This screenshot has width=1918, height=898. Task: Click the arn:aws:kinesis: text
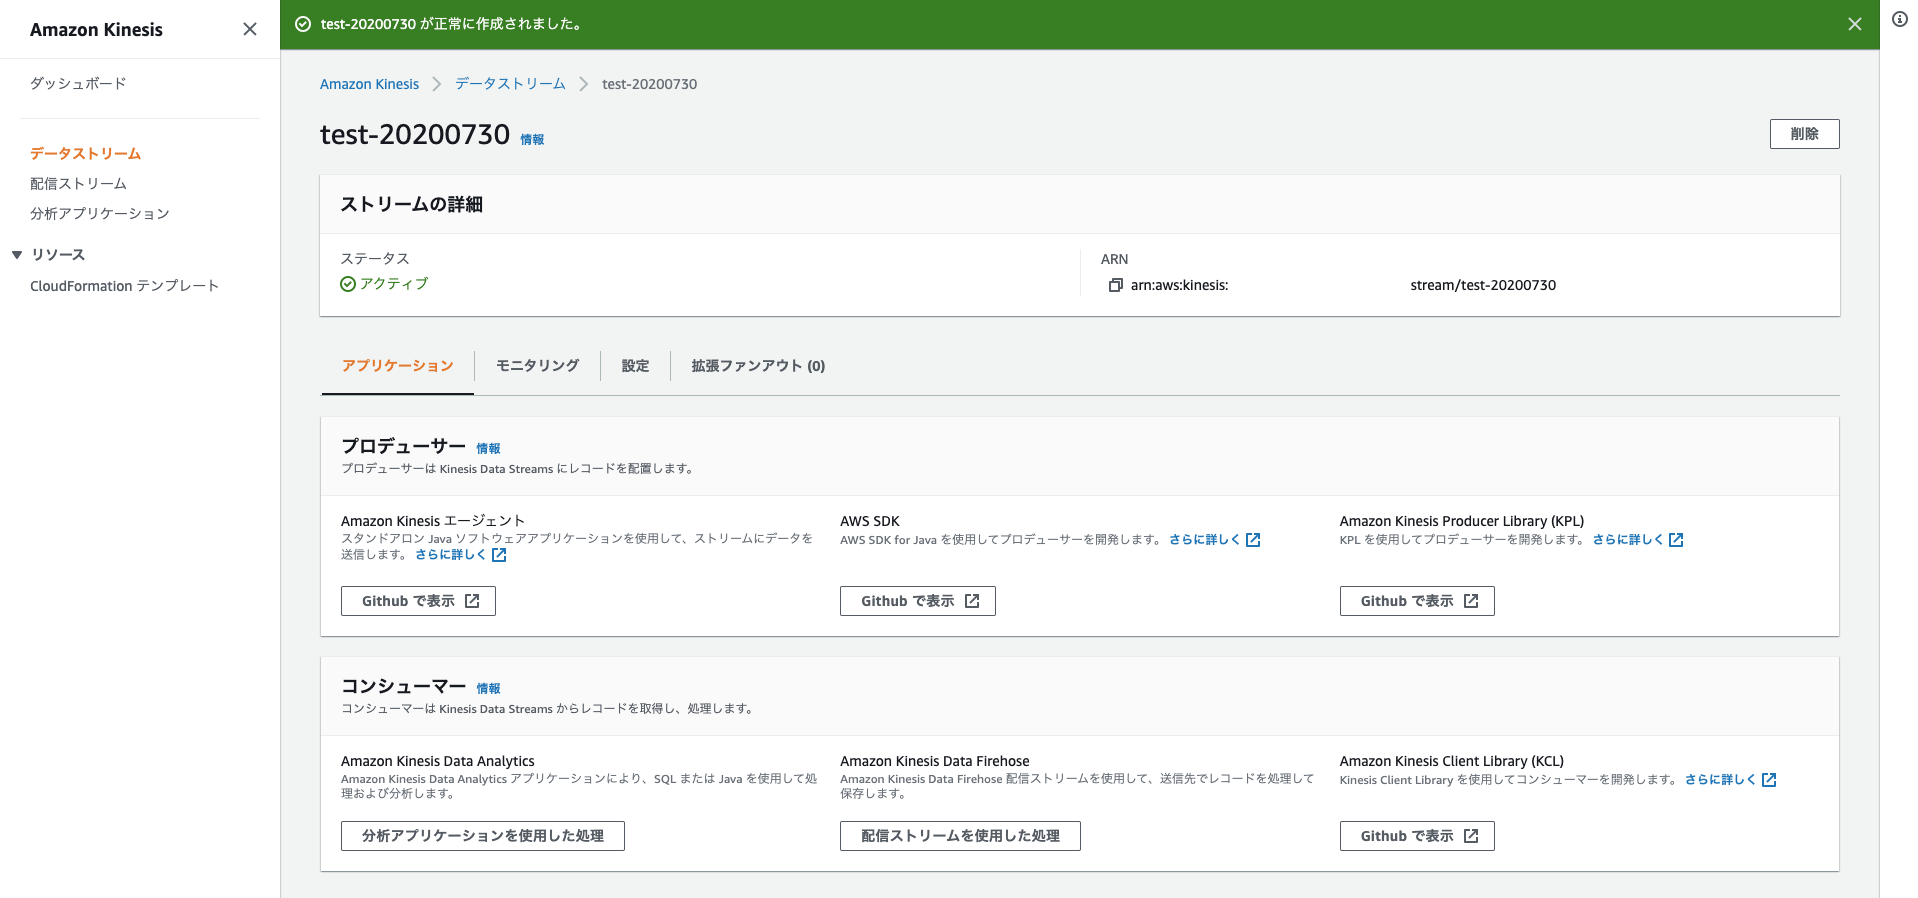[1179, 285]
